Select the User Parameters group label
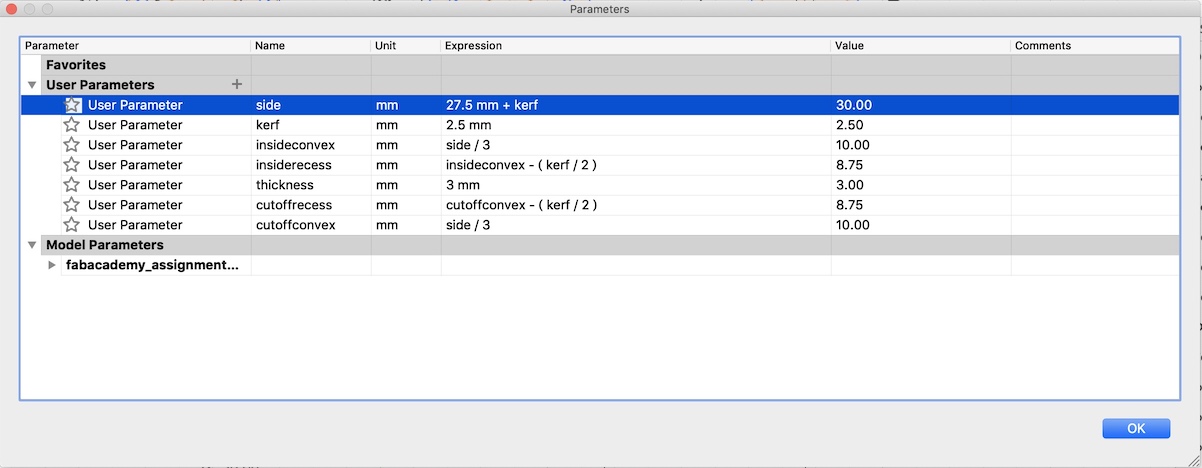The width and height of the screenshot is (1202, 468). click(x=100, y=85)
